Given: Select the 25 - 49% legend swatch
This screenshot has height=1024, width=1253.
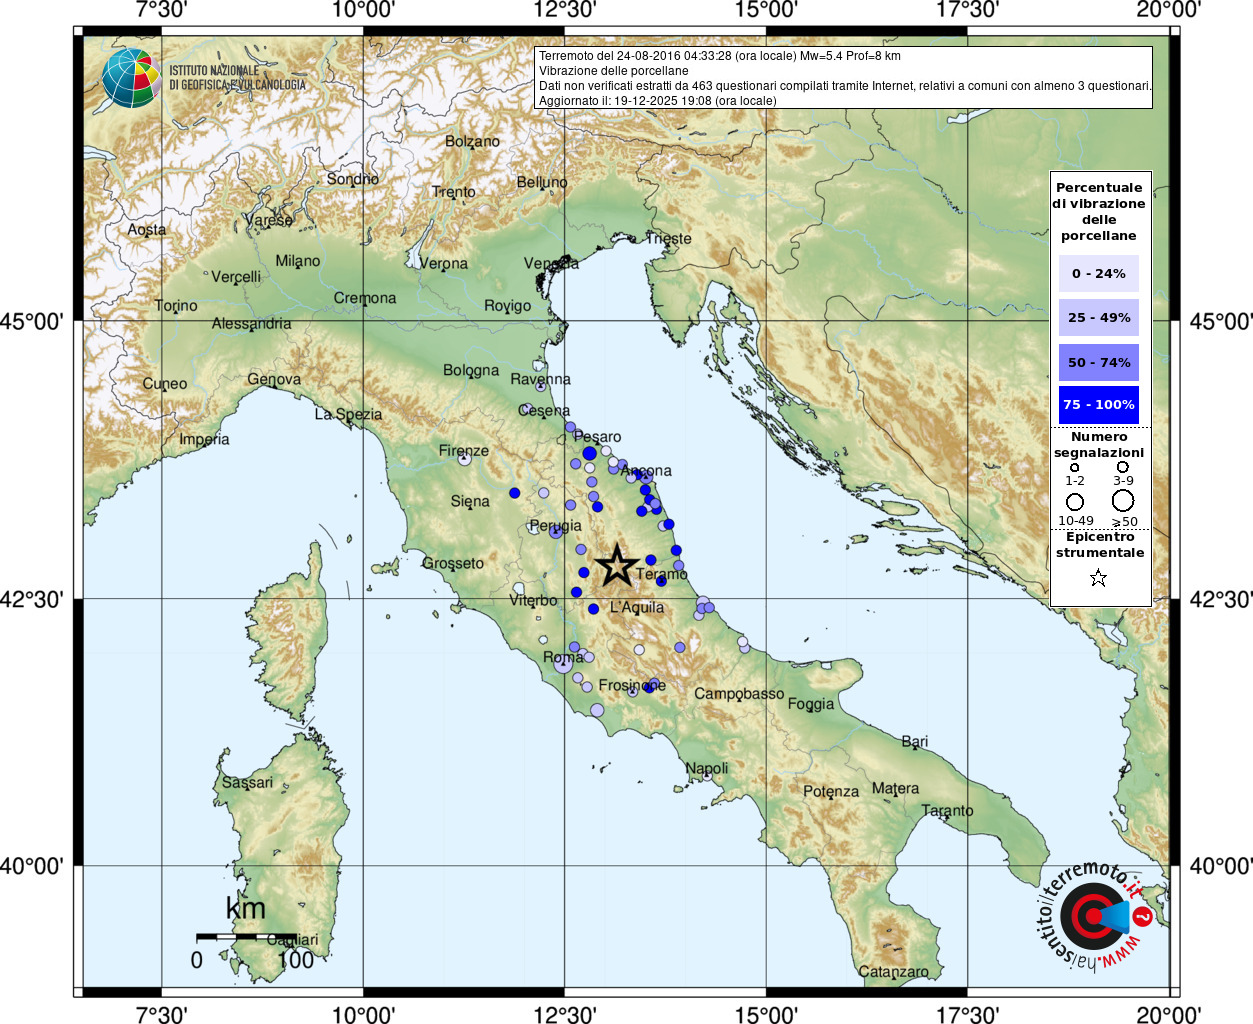Looking at the screenshot, I should [1099, 318].
